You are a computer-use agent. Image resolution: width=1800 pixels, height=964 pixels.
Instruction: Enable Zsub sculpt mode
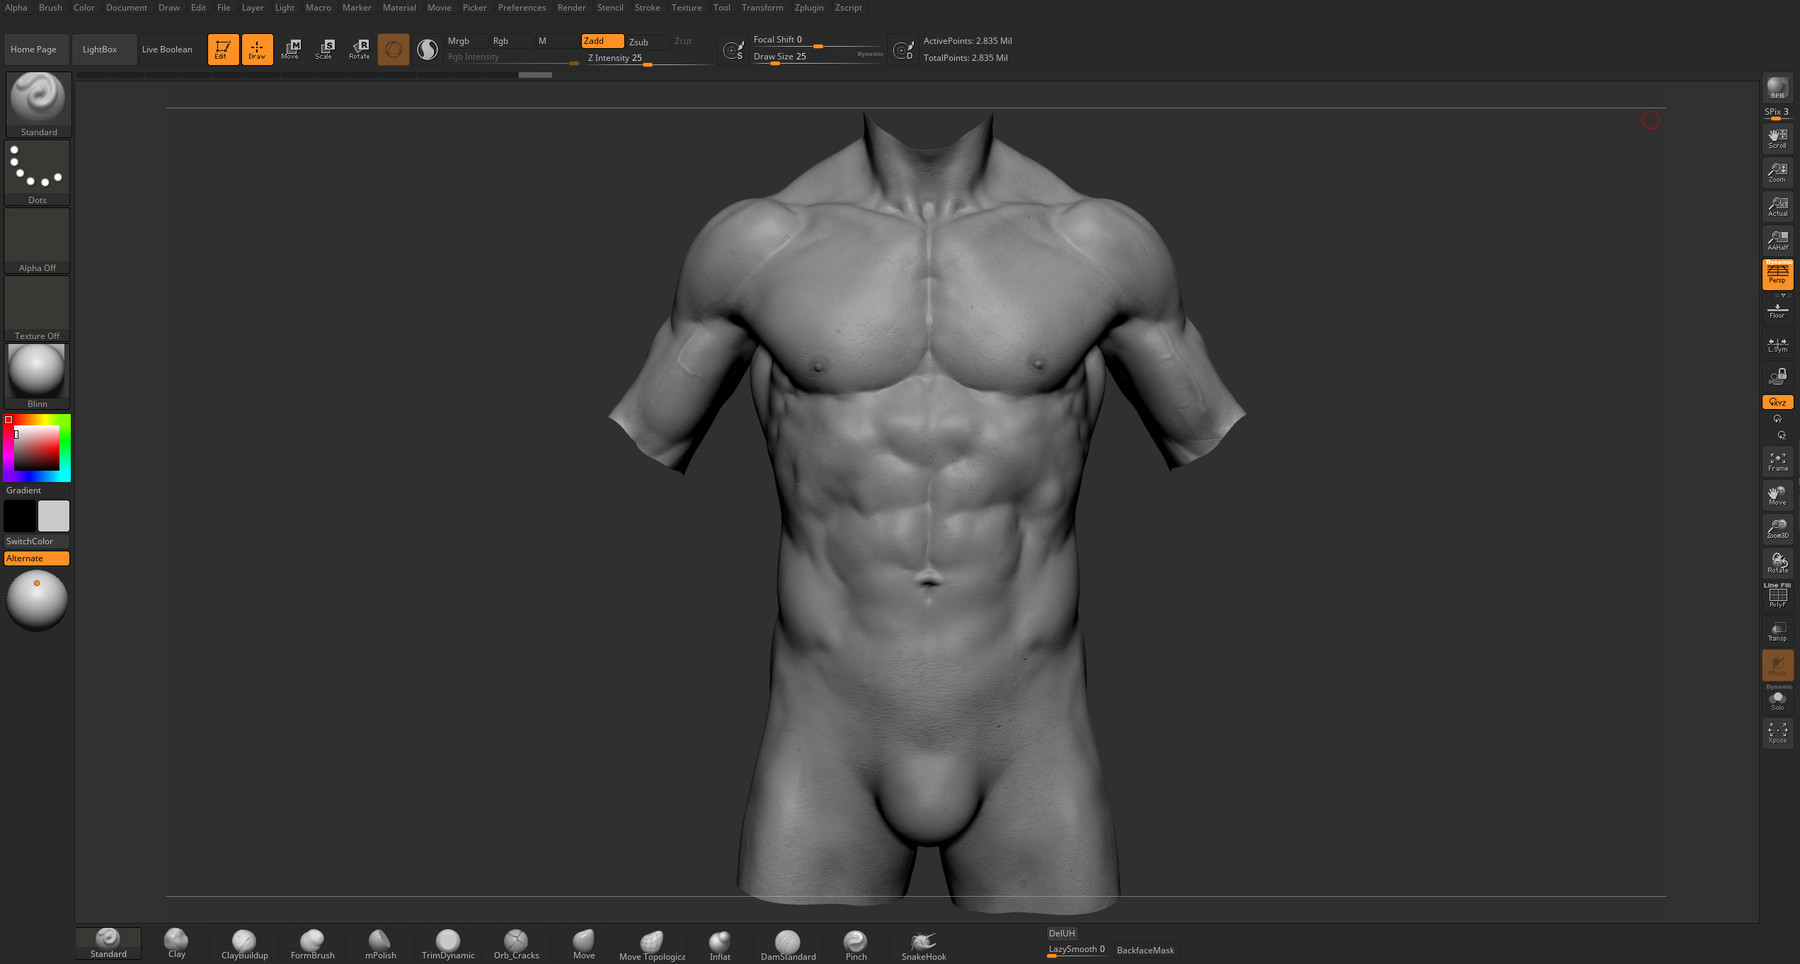[x=639, y=42]
